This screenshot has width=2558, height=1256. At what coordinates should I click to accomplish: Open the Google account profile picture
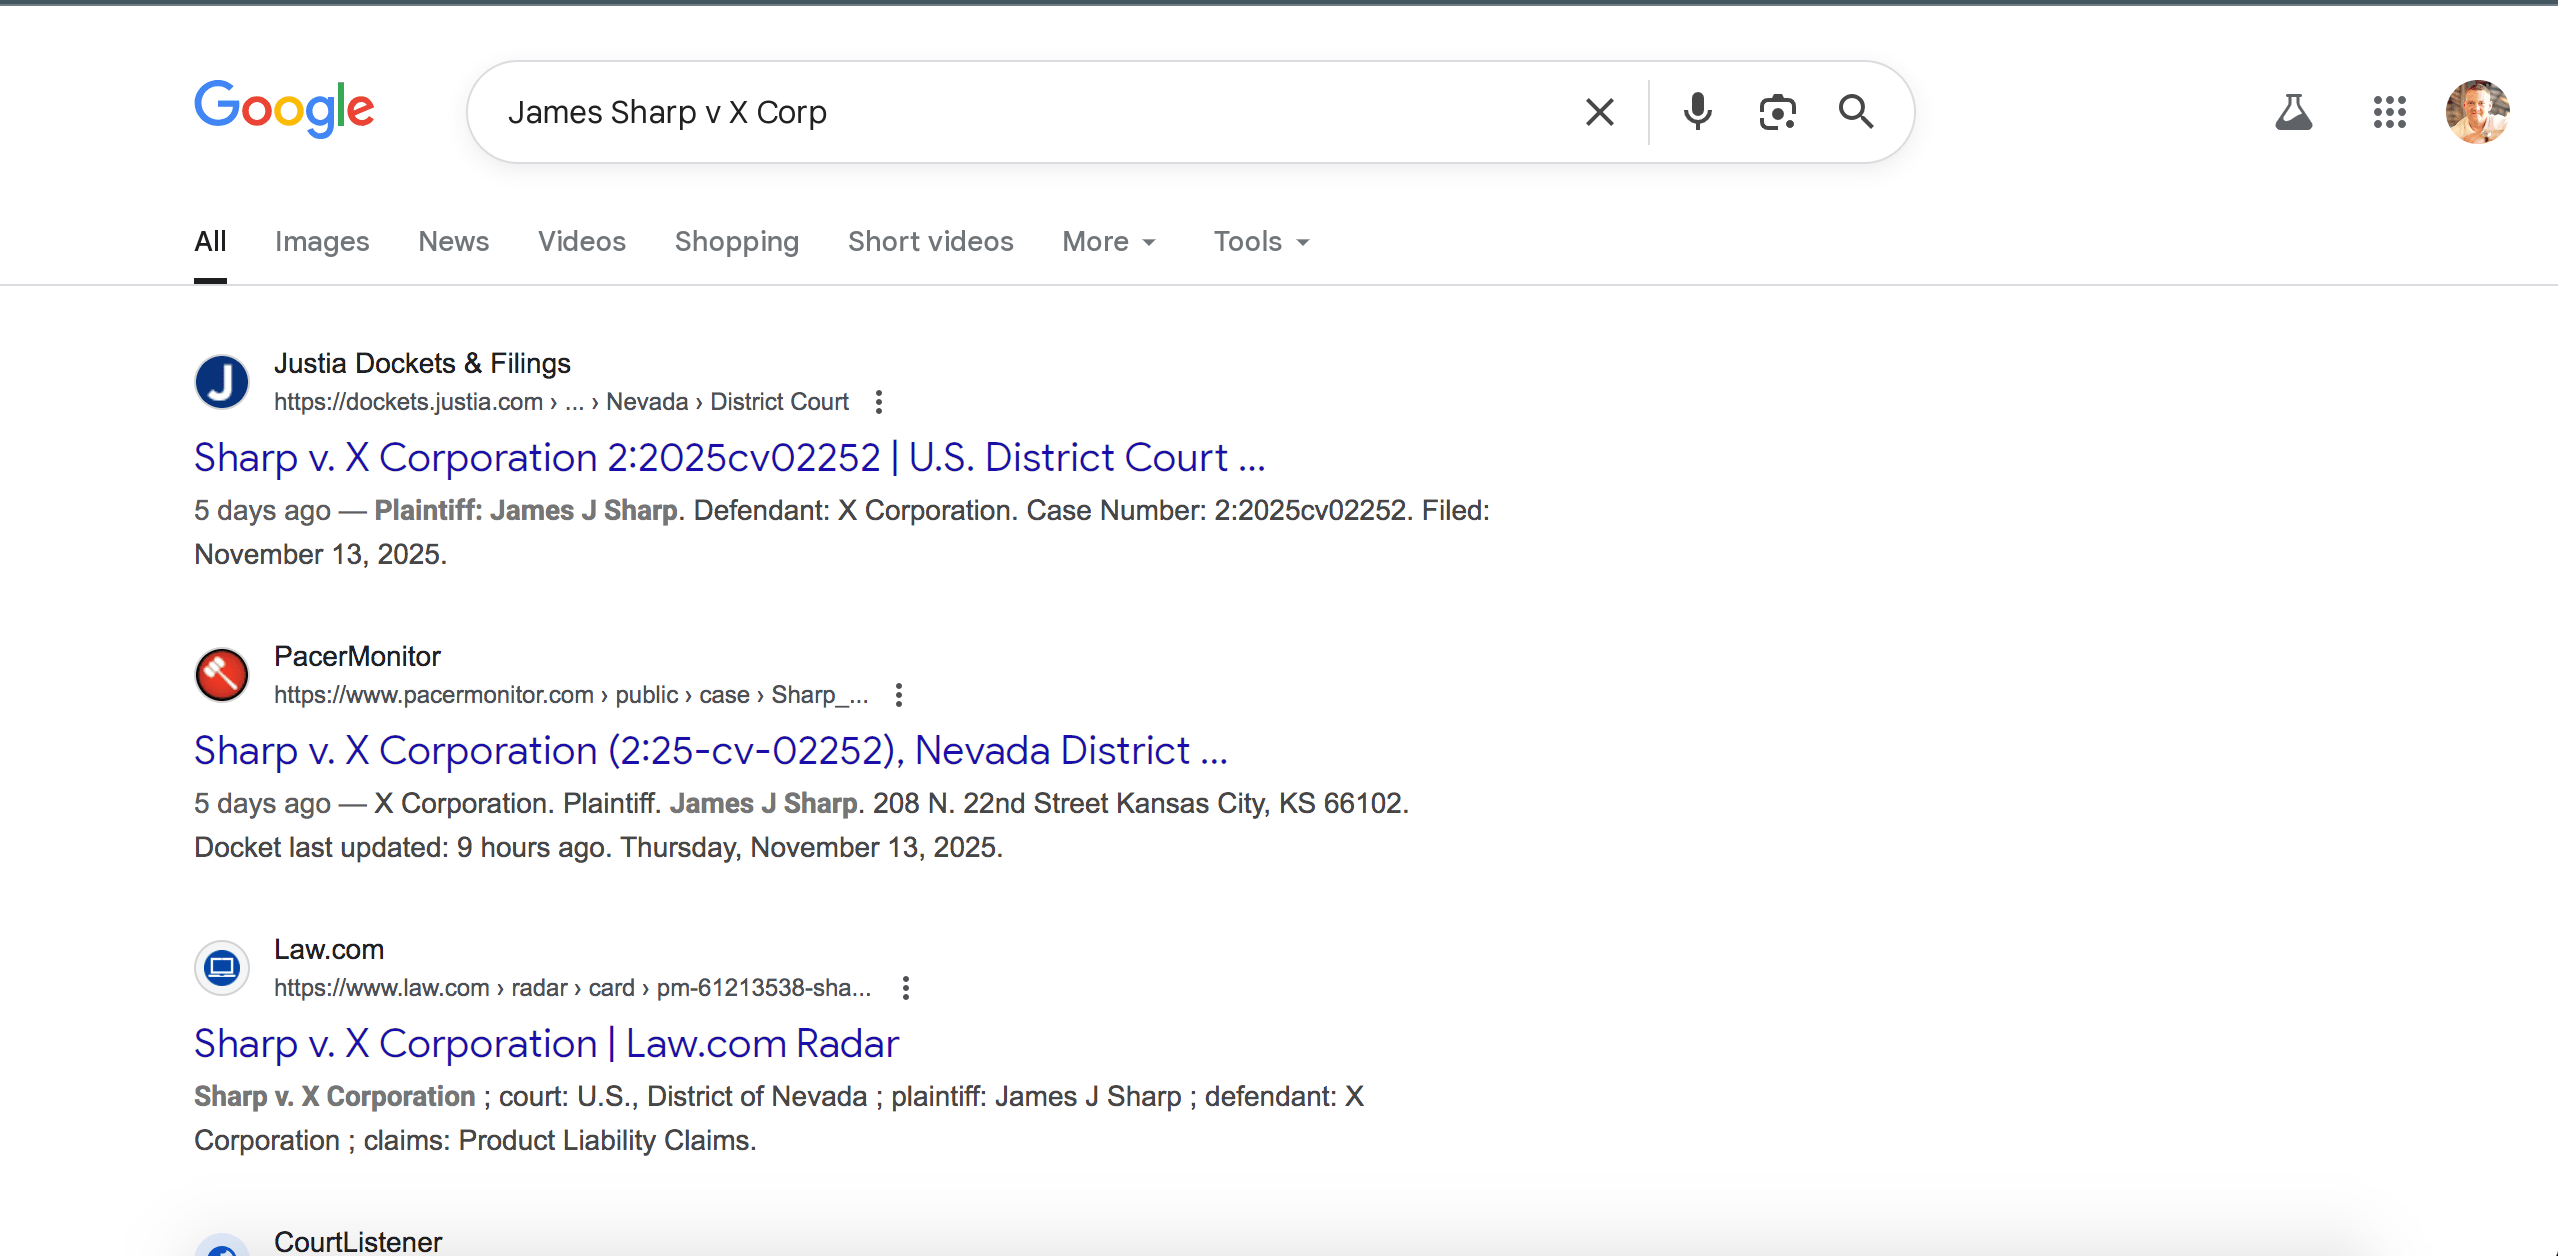tap(2477, 112)
